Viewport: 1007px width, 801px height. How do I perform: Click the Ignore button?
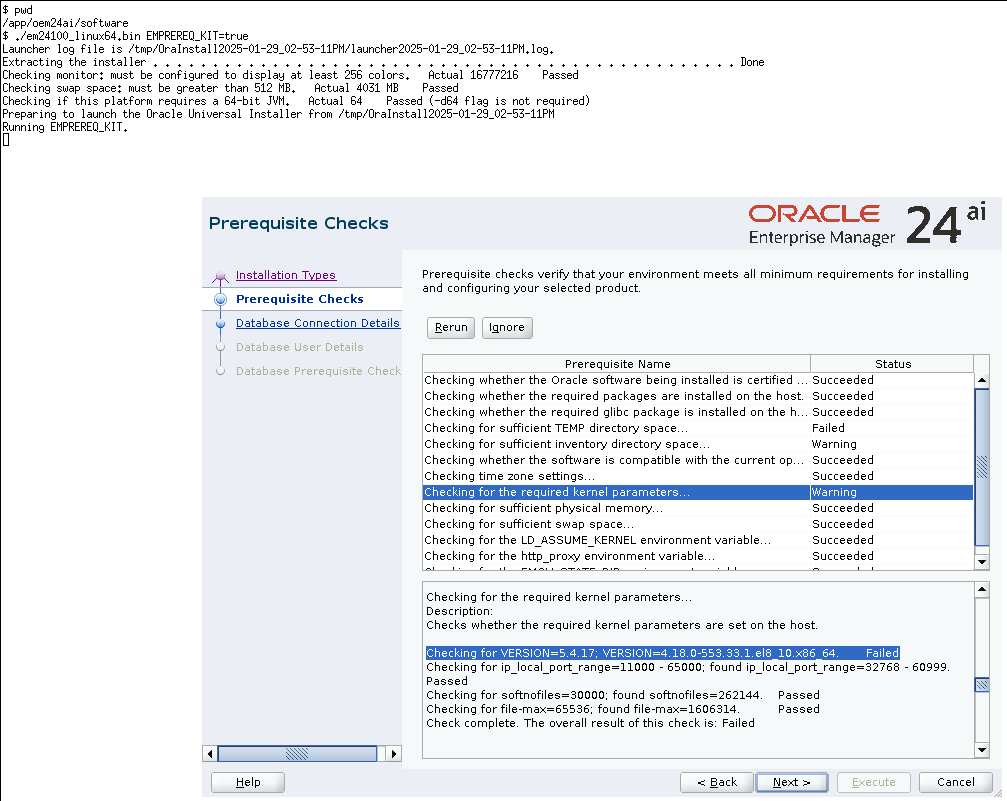507,328
